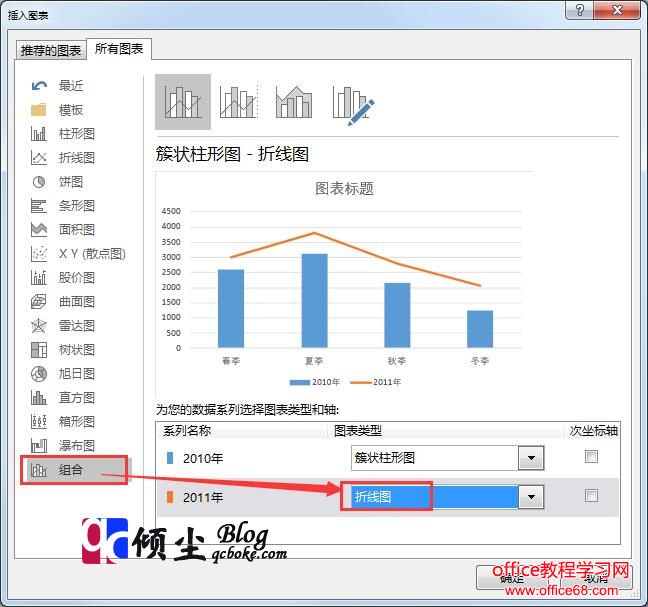This screenshot has height=607, width=648.
Task: Click the 2010年 legend entry in preview
Action: click(x=314, y=382)
